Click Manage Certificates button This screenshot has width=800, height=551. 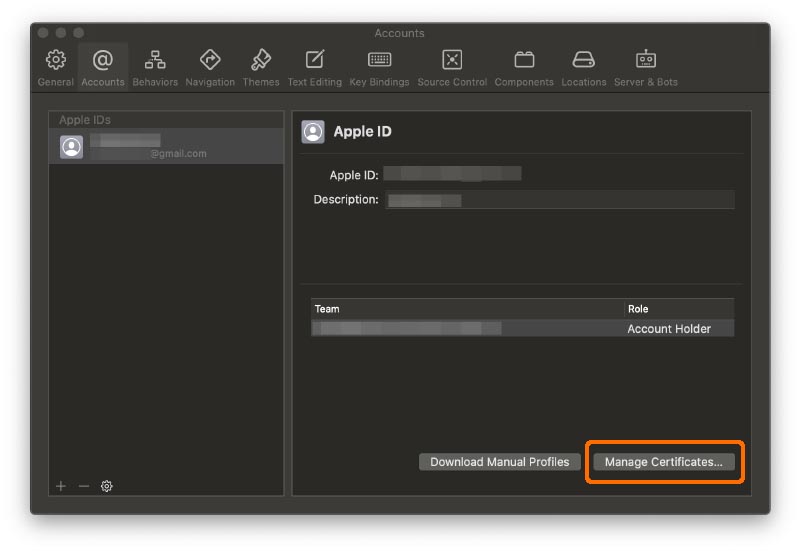coord(664,462)
